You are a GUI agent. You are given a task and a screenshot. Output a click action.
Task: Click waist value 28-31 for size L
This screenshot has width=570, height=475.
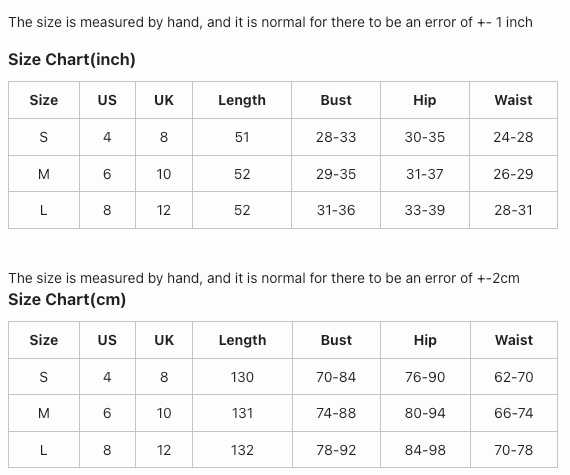pos(513,210)
